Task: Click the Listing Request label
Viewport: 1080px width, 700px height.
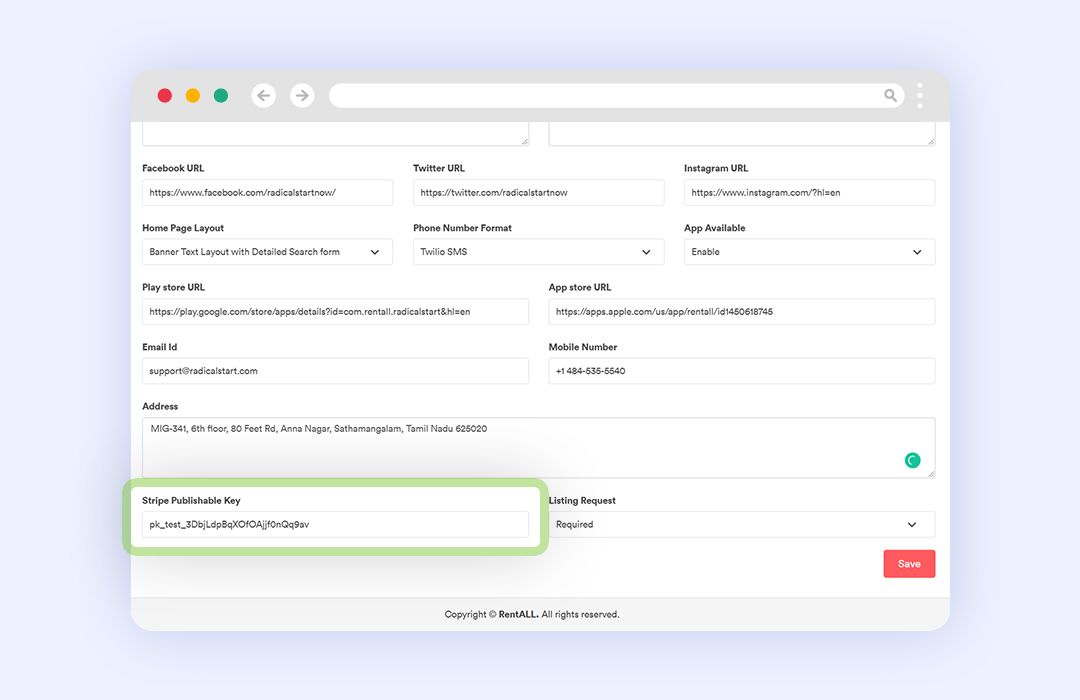Action: (582, 501)
